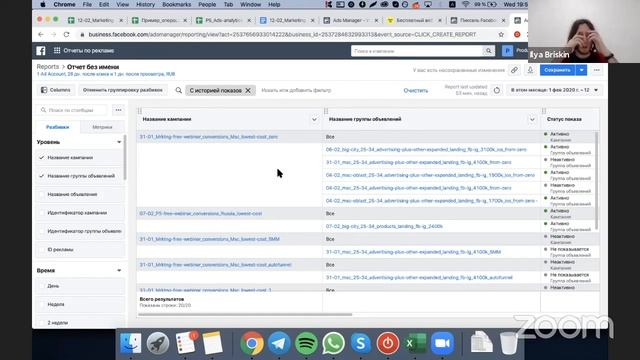Screen dimensions: 640x360
Task: Switch to Ads Manager browser tab
Action: pyautogui.click(x=350, y=20)
